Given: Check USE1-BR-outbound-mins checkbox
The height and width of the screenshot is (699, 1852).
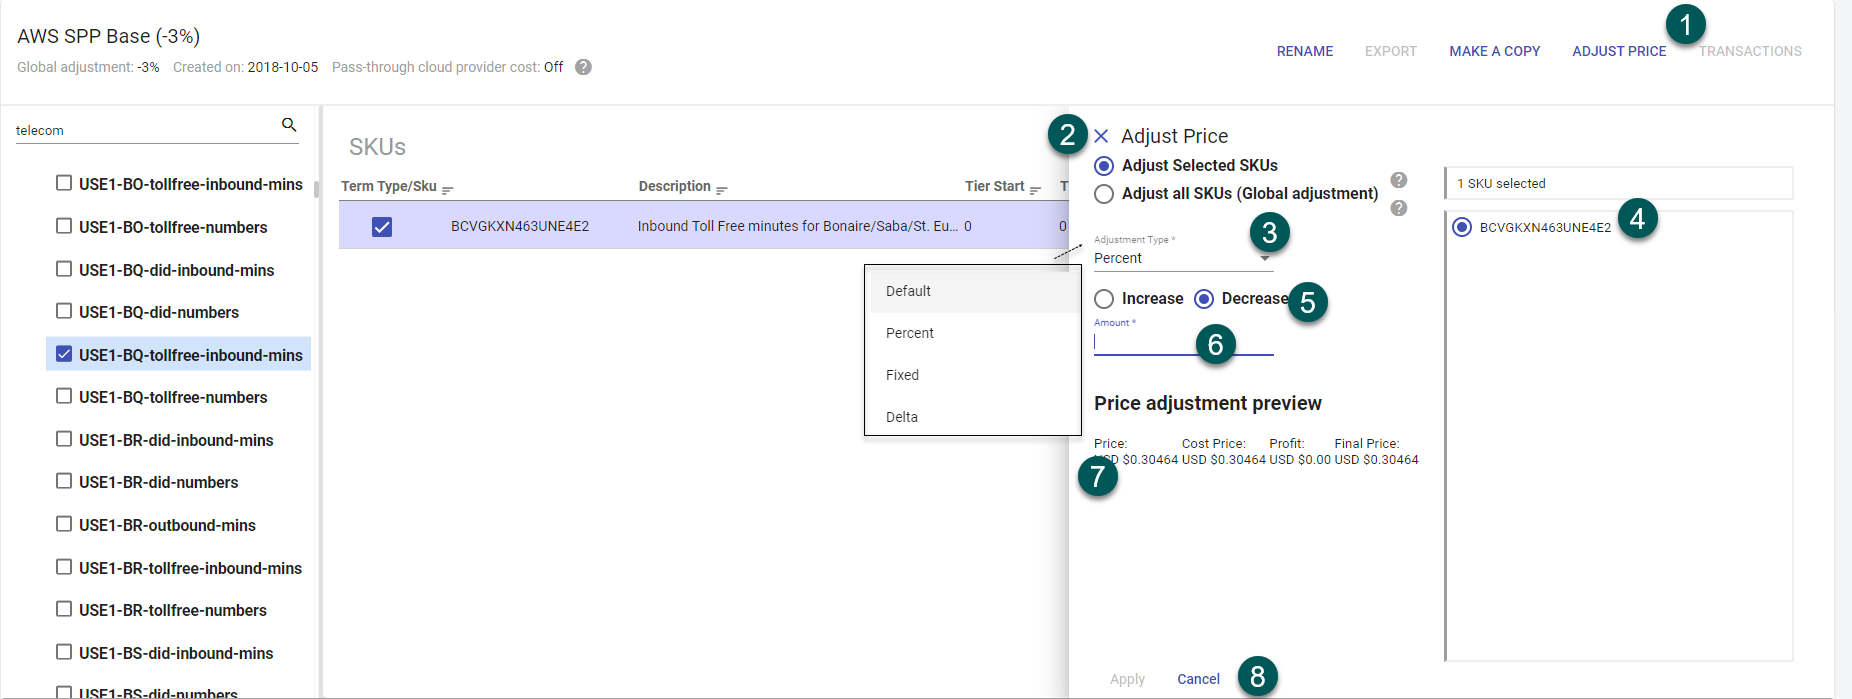Looking at the screenshot, I should [64, 524].
